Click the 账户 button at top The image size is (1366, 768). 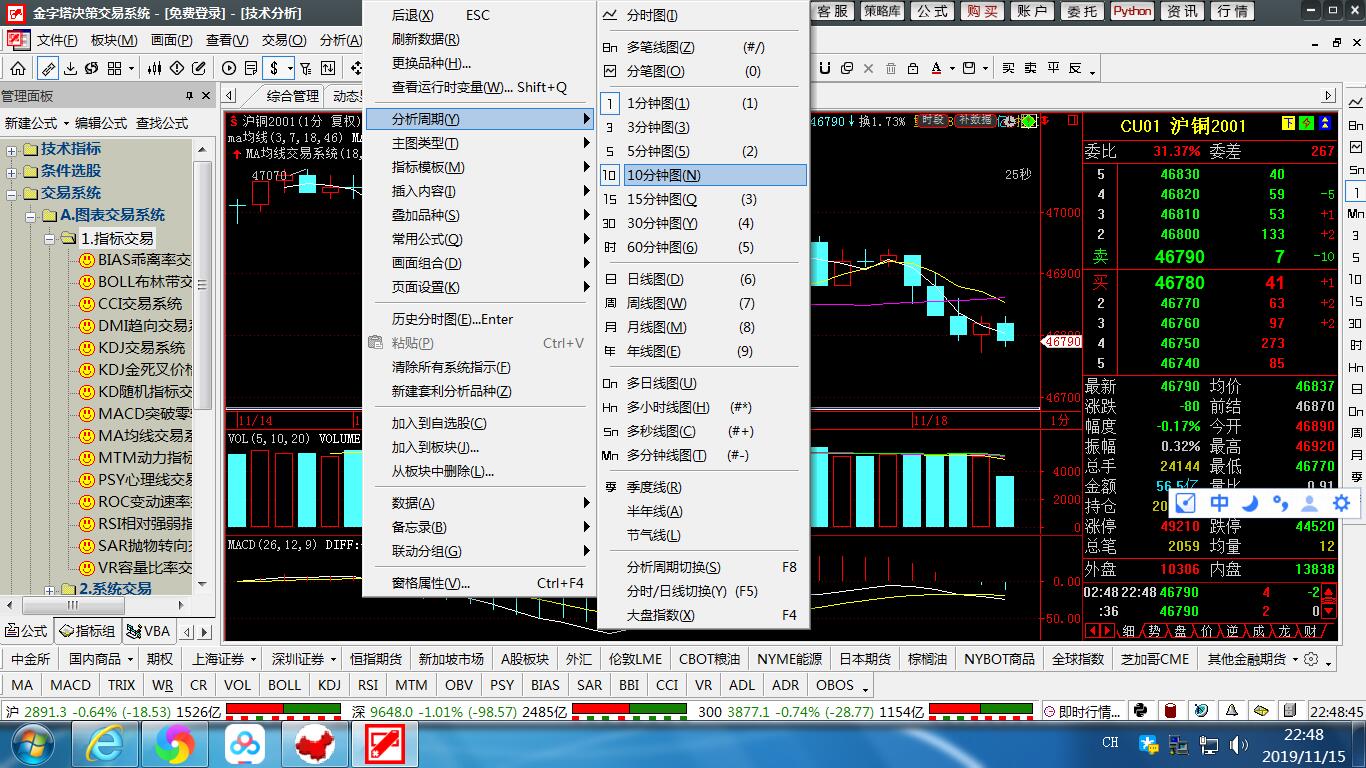tap(1032, 11)
